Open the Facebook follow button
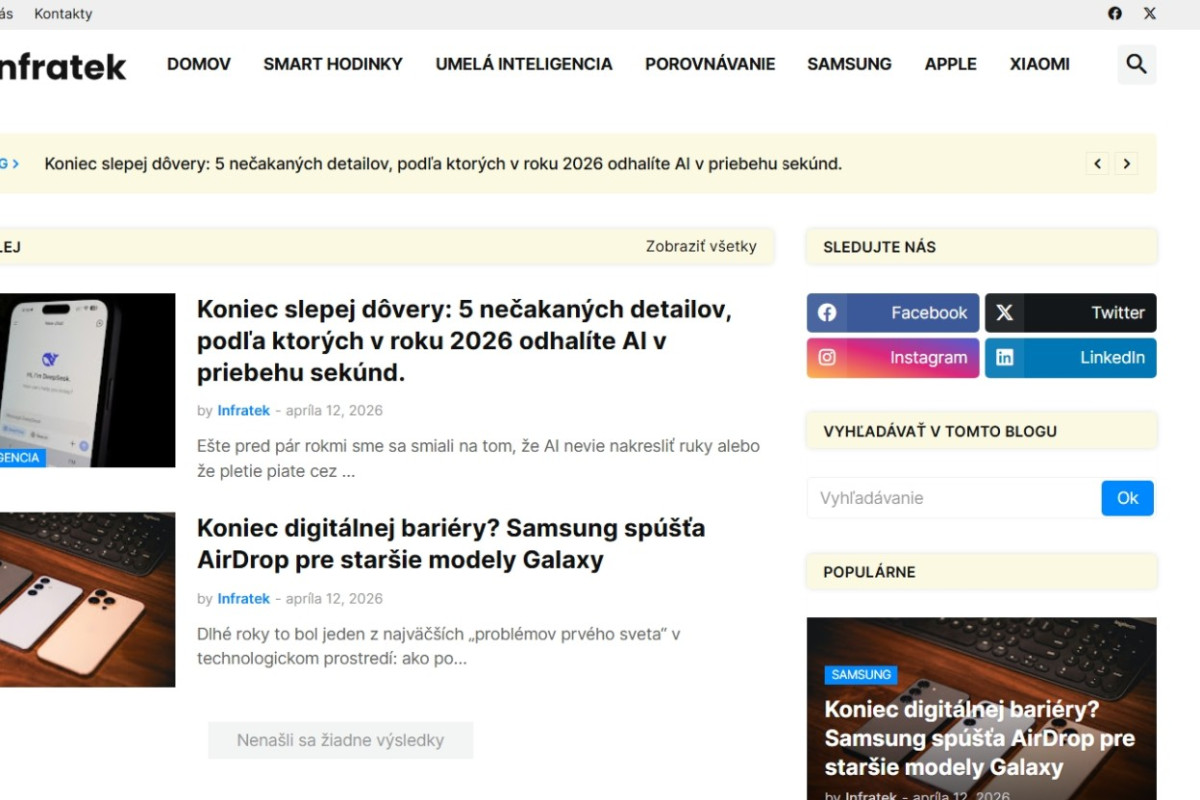 (893, 313)
